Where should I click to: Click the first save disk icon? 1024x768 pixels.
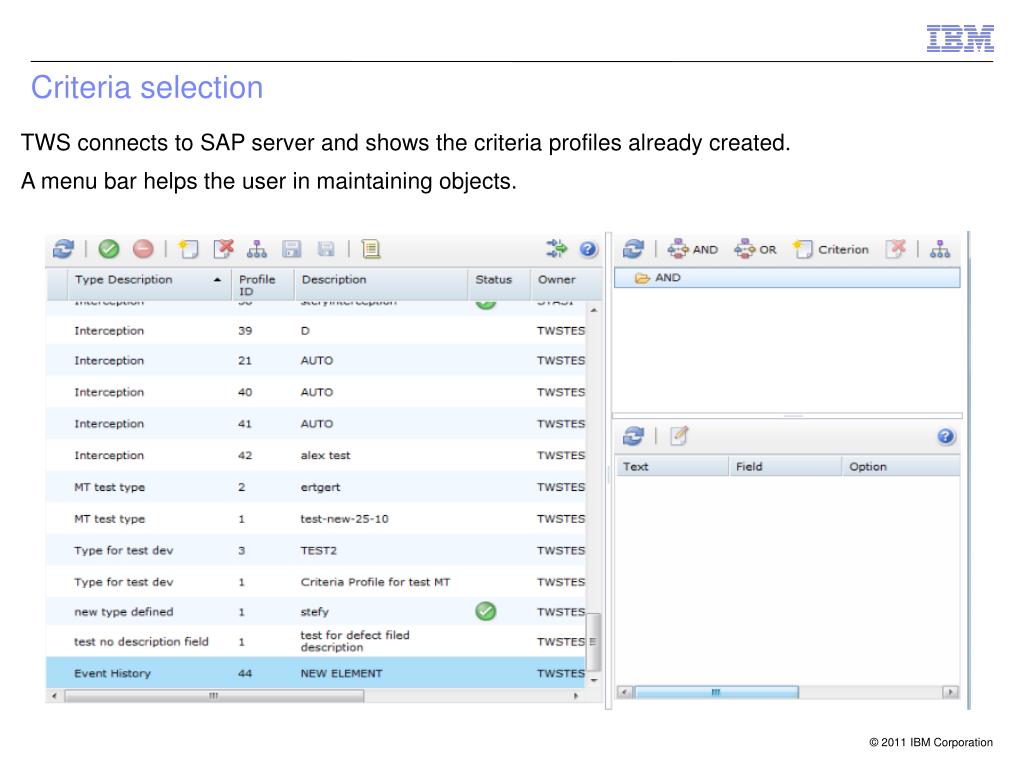[291, 249]
